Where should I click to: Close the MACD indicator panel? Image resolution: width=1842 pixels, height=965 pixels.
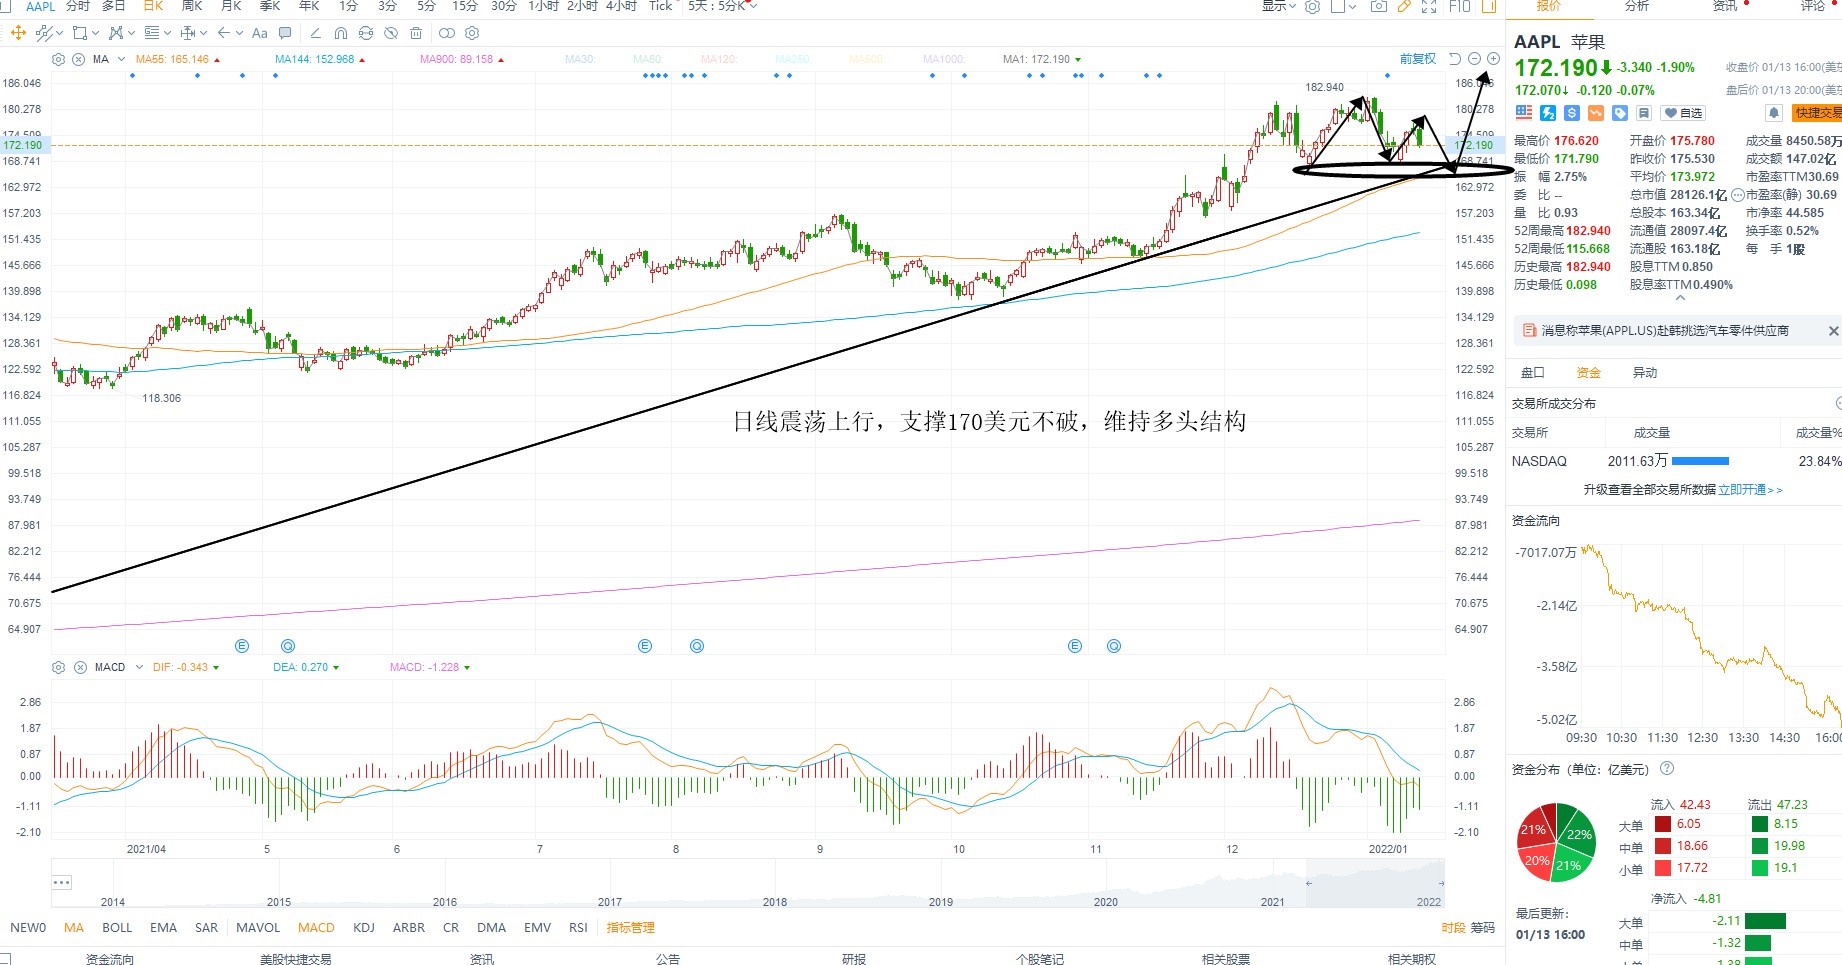click(x=80, y=667)
